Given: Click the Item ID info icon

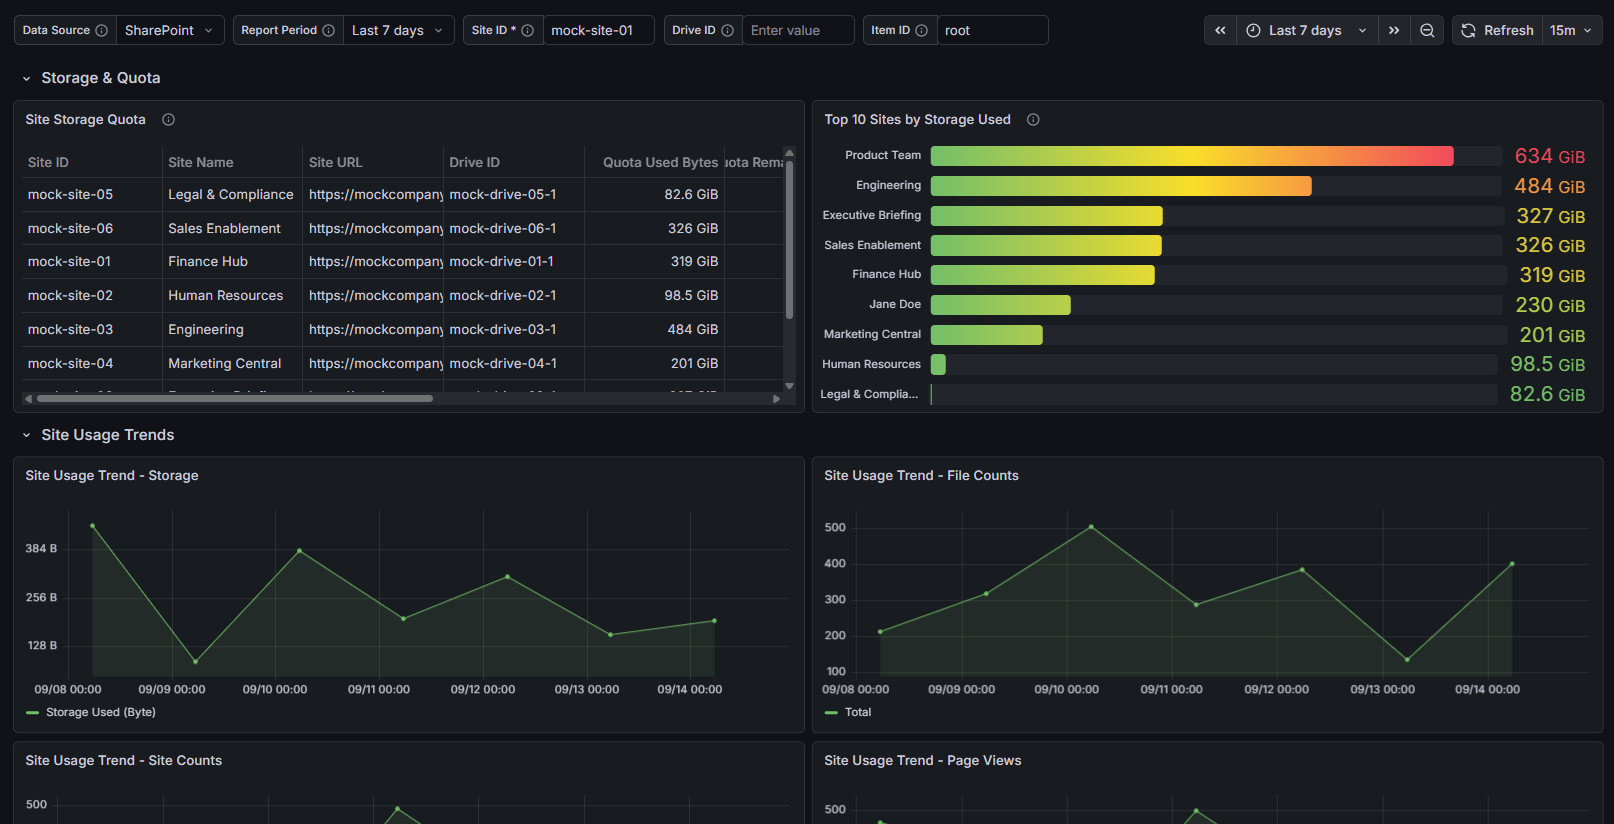Looking at the screenshot, I should (x=921, y=30).
